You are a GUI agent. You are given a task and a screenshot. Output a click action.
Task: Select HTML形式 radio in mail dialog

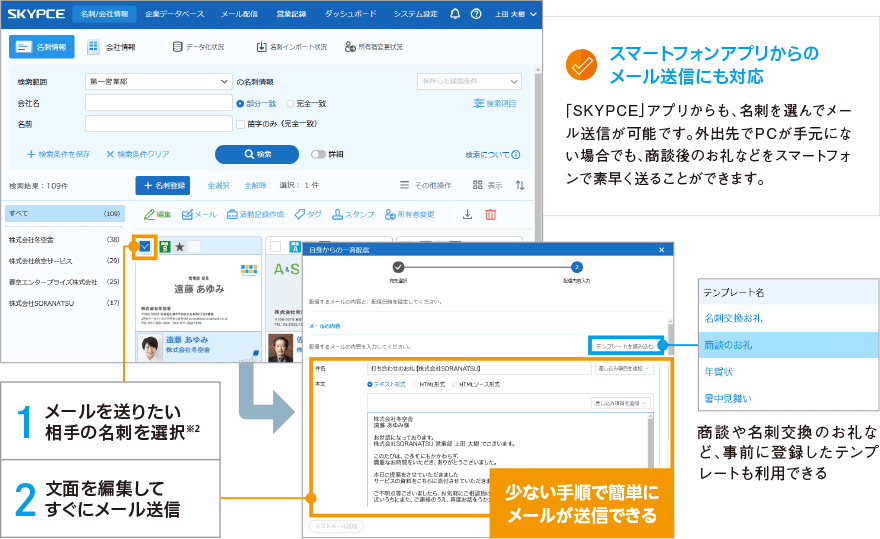(x=416, y=385)
